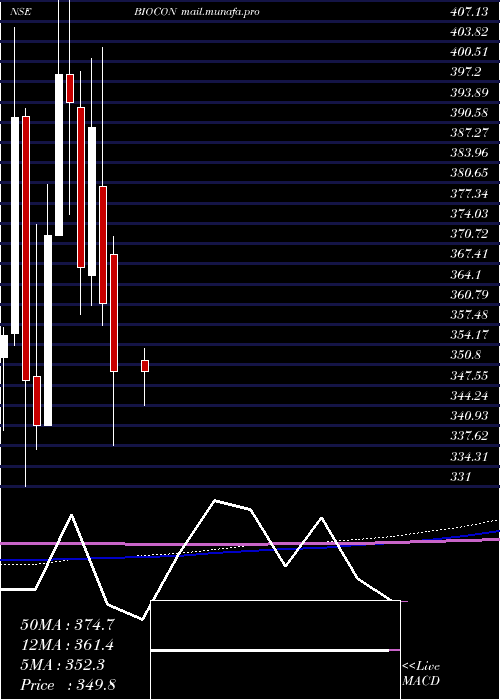Click the 350.8 price axis label
This screenshot has width=500, height=700.
[x=465, y=355]
